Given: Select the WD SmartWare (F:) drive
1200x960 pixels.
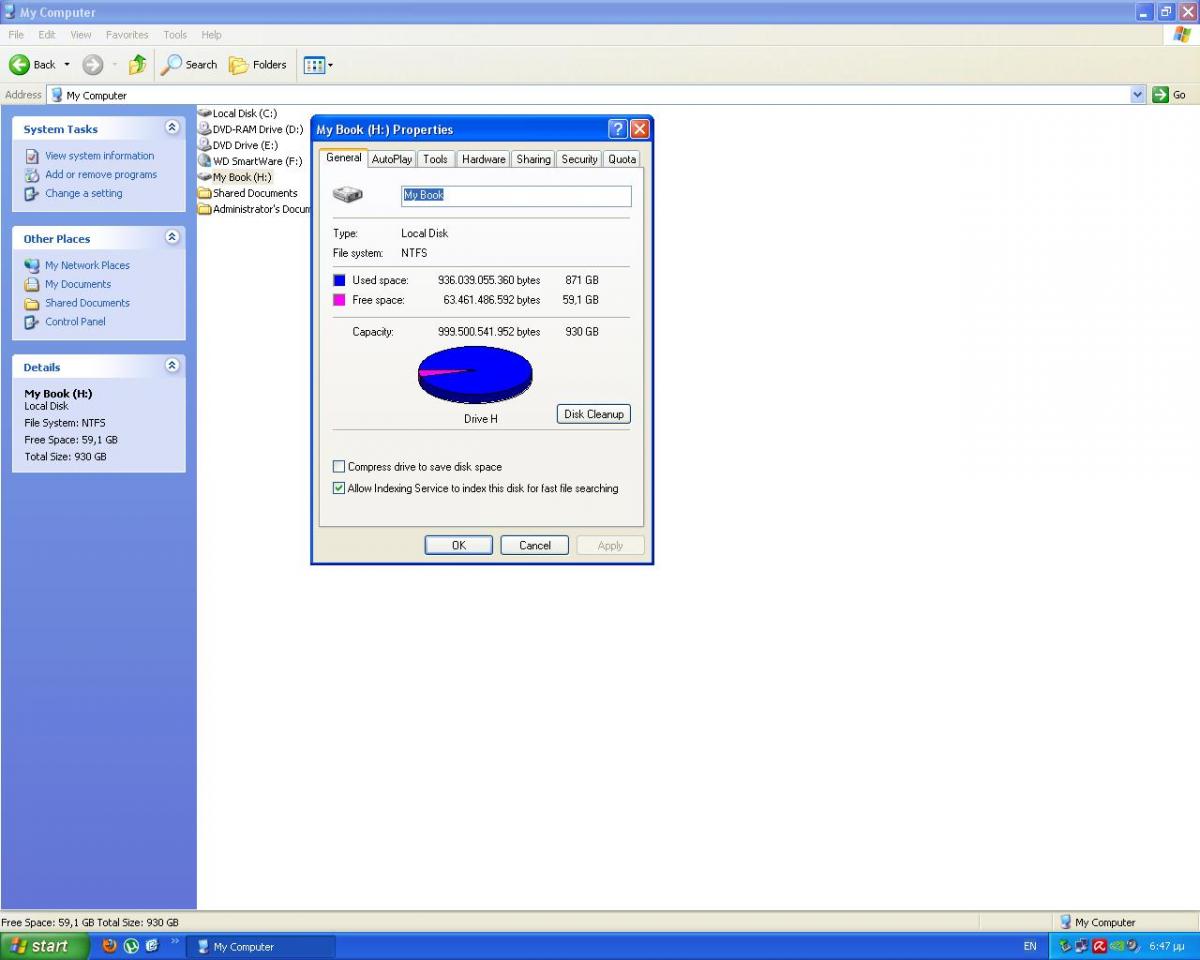Looking at the screenshot, I should pyautogui.click(x=250, y=161).
